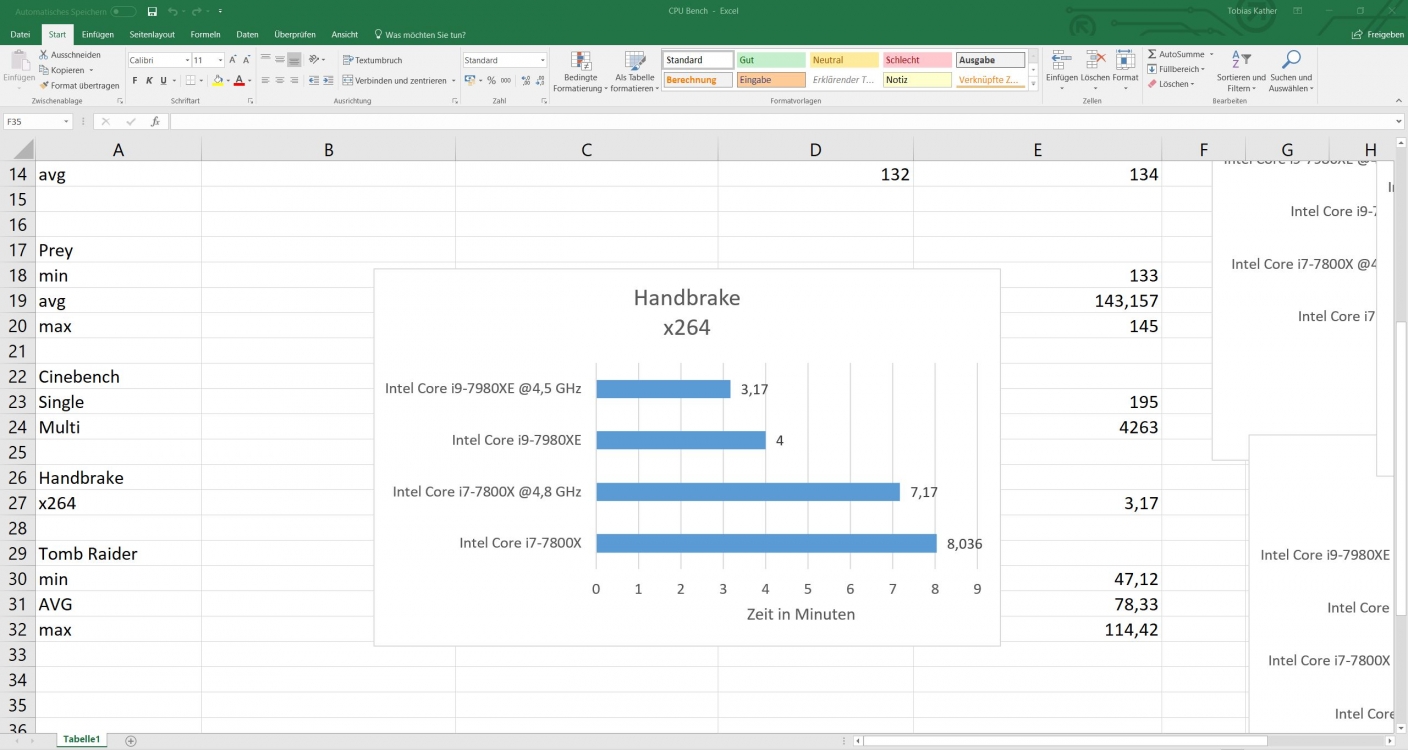1408x750 pixels.
Task: Toggle Automatisches Speichern switch
Action: [123, 11]
